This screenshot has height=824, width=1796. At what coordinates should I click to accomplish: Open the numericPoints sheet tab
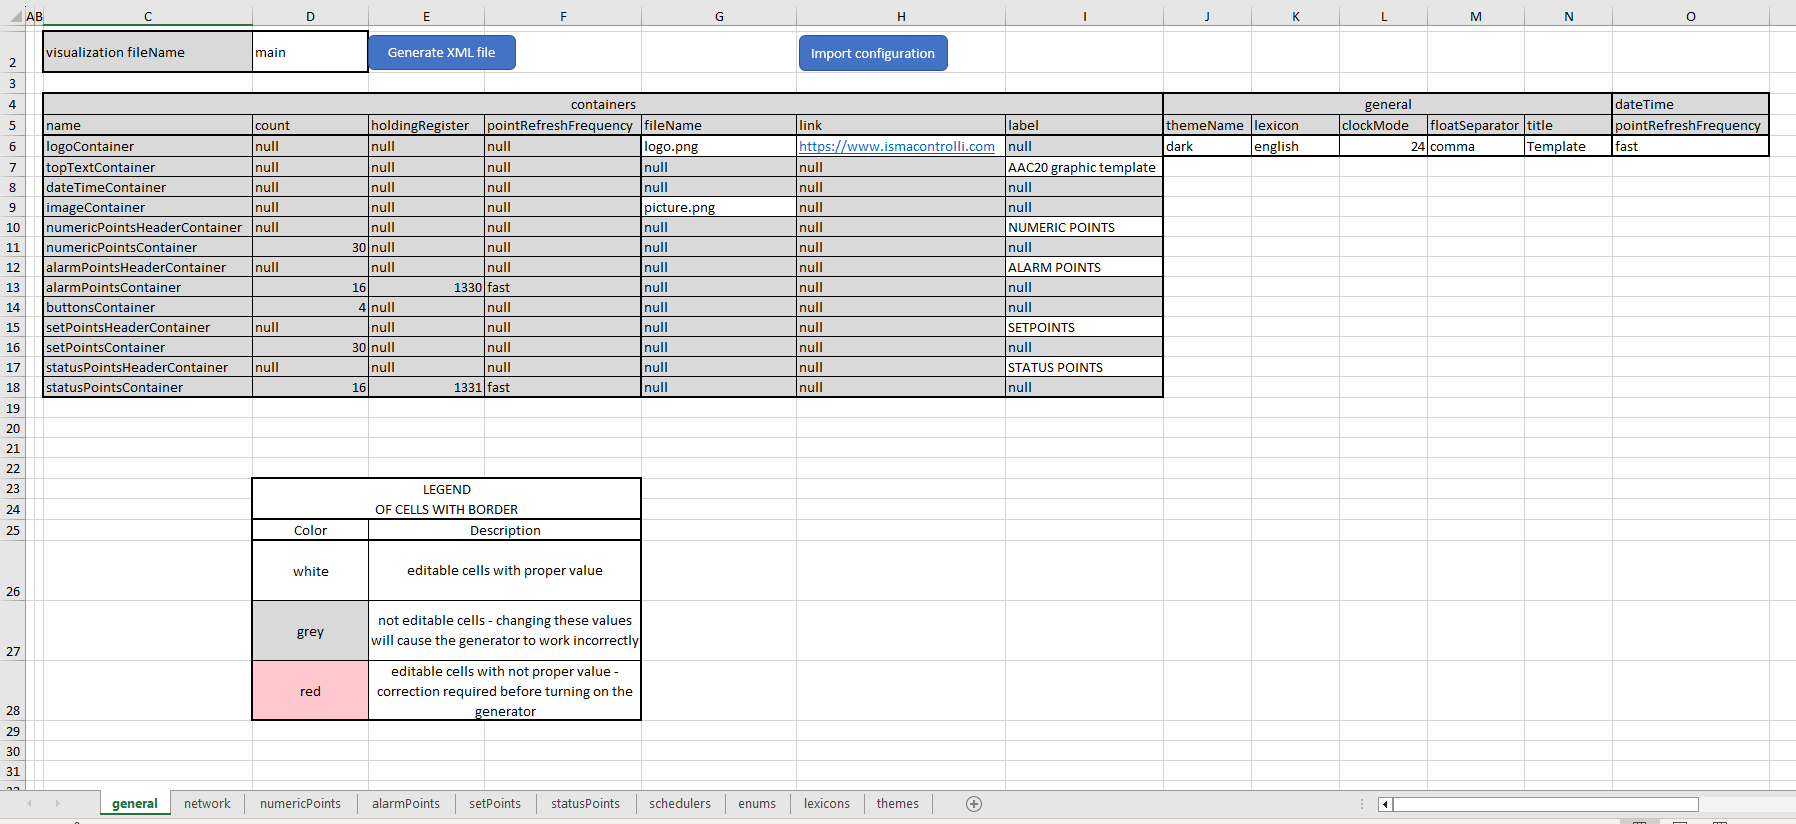click(300, 804)
